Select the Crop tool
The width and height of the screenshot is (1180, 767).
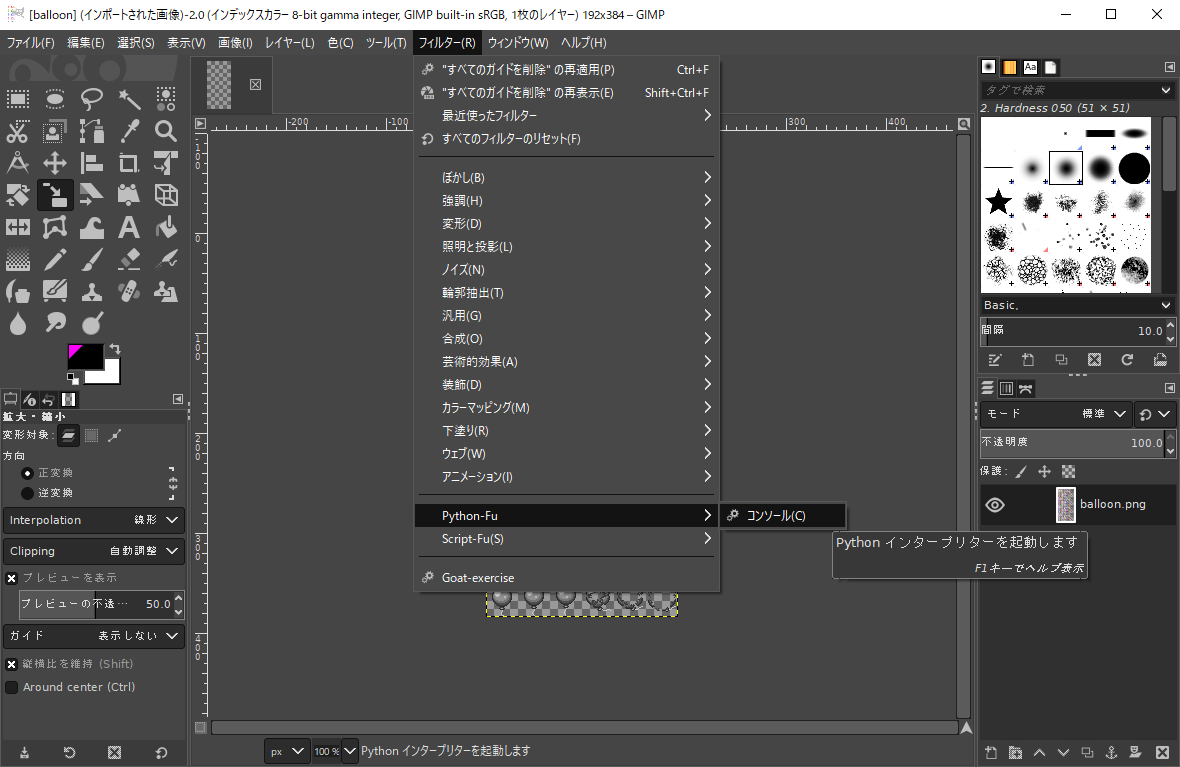pos(130,163)
